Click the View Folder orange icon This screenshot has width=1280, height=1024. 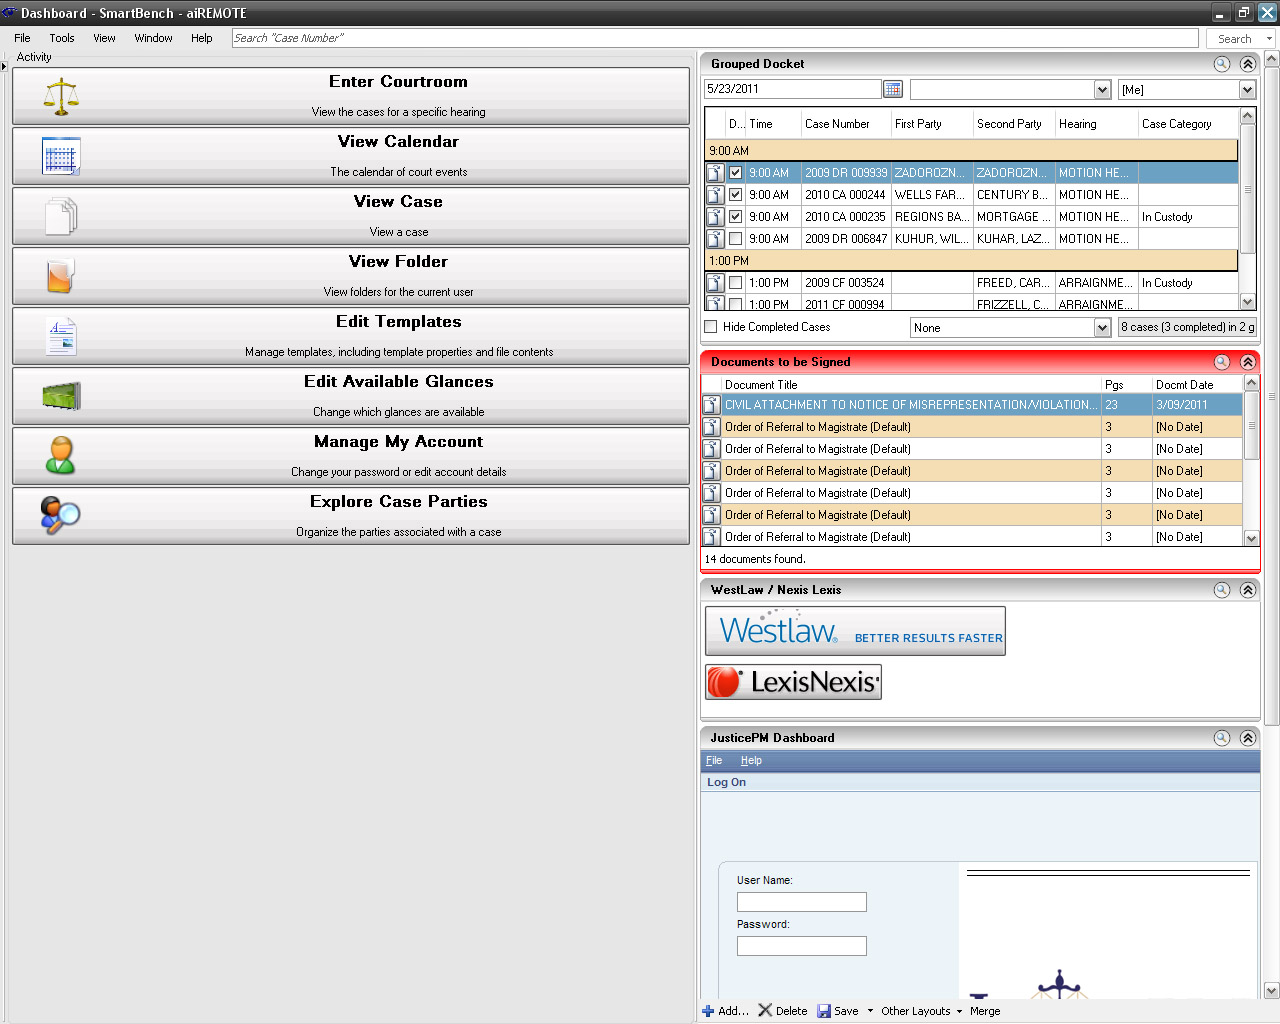click(61, 276)
